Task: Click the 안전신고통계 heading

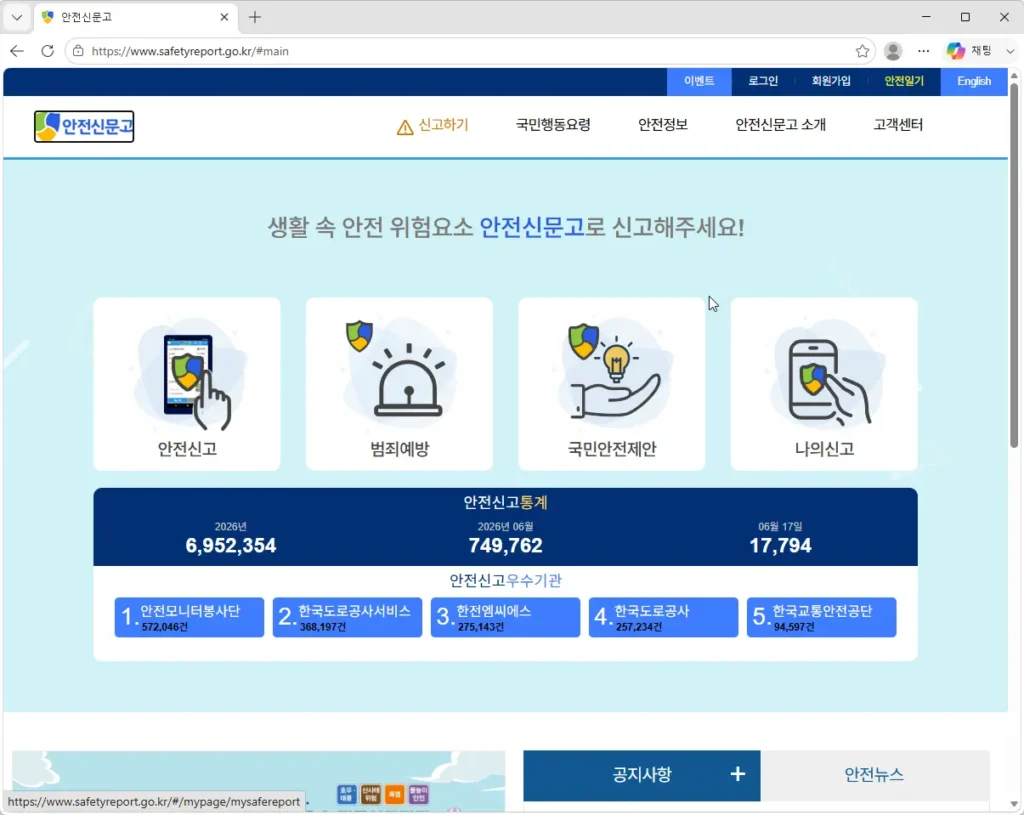Action: pos(505,502)
